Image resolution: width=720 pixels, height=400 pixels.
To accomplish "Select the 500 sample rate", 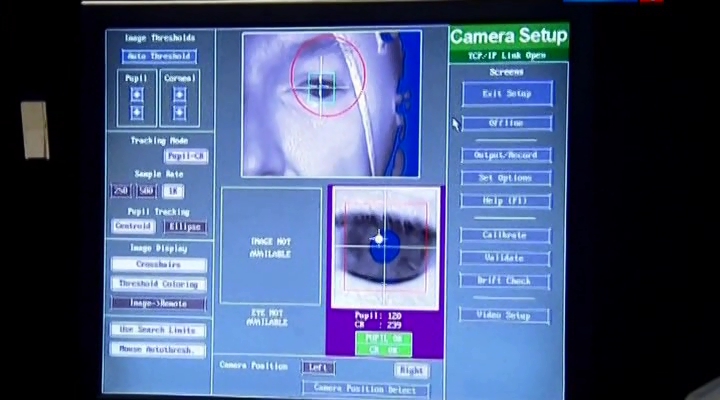I will (146, 191).
